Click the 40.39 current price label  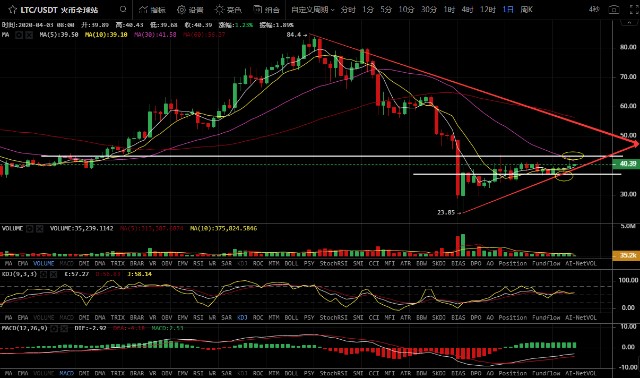click(x=626, y=164)
